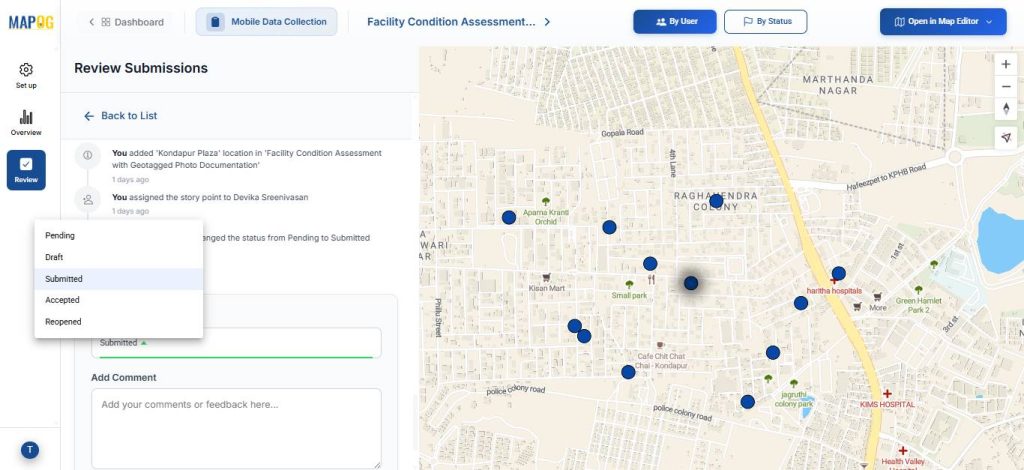Viewport: 1024px width, 470px height.
Task: Open user avatar T
Action: [x=29, y=450]
